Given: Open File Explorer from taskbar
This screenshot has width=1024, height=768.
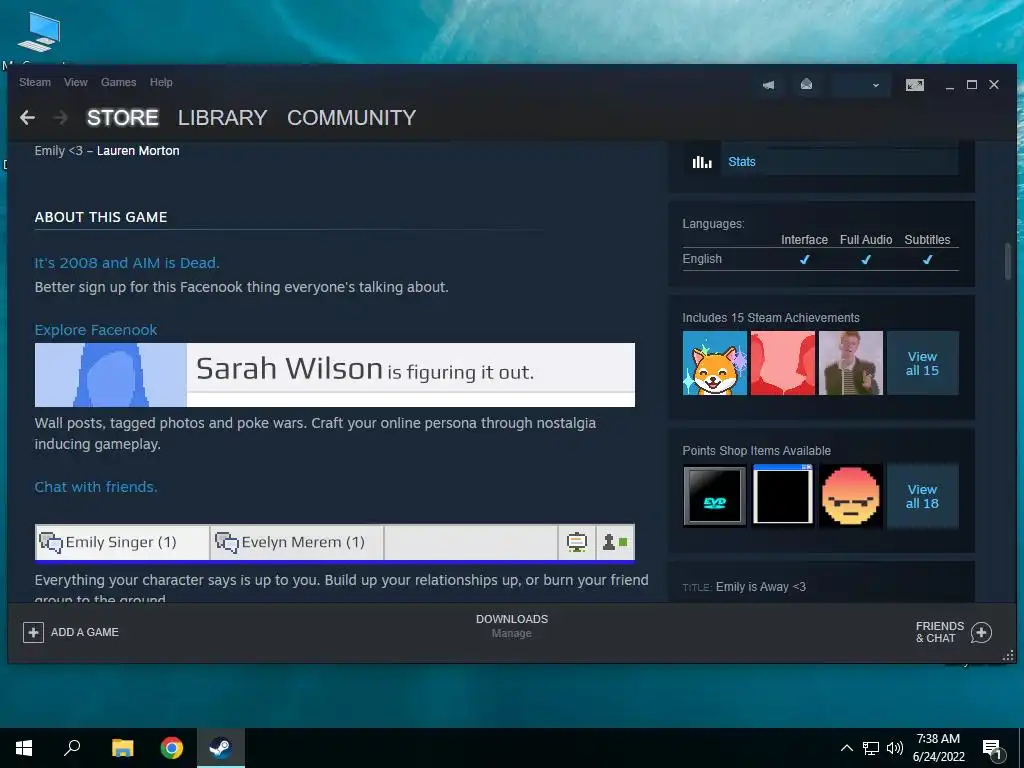Looking at the screenshot, I should coord(122,748).
